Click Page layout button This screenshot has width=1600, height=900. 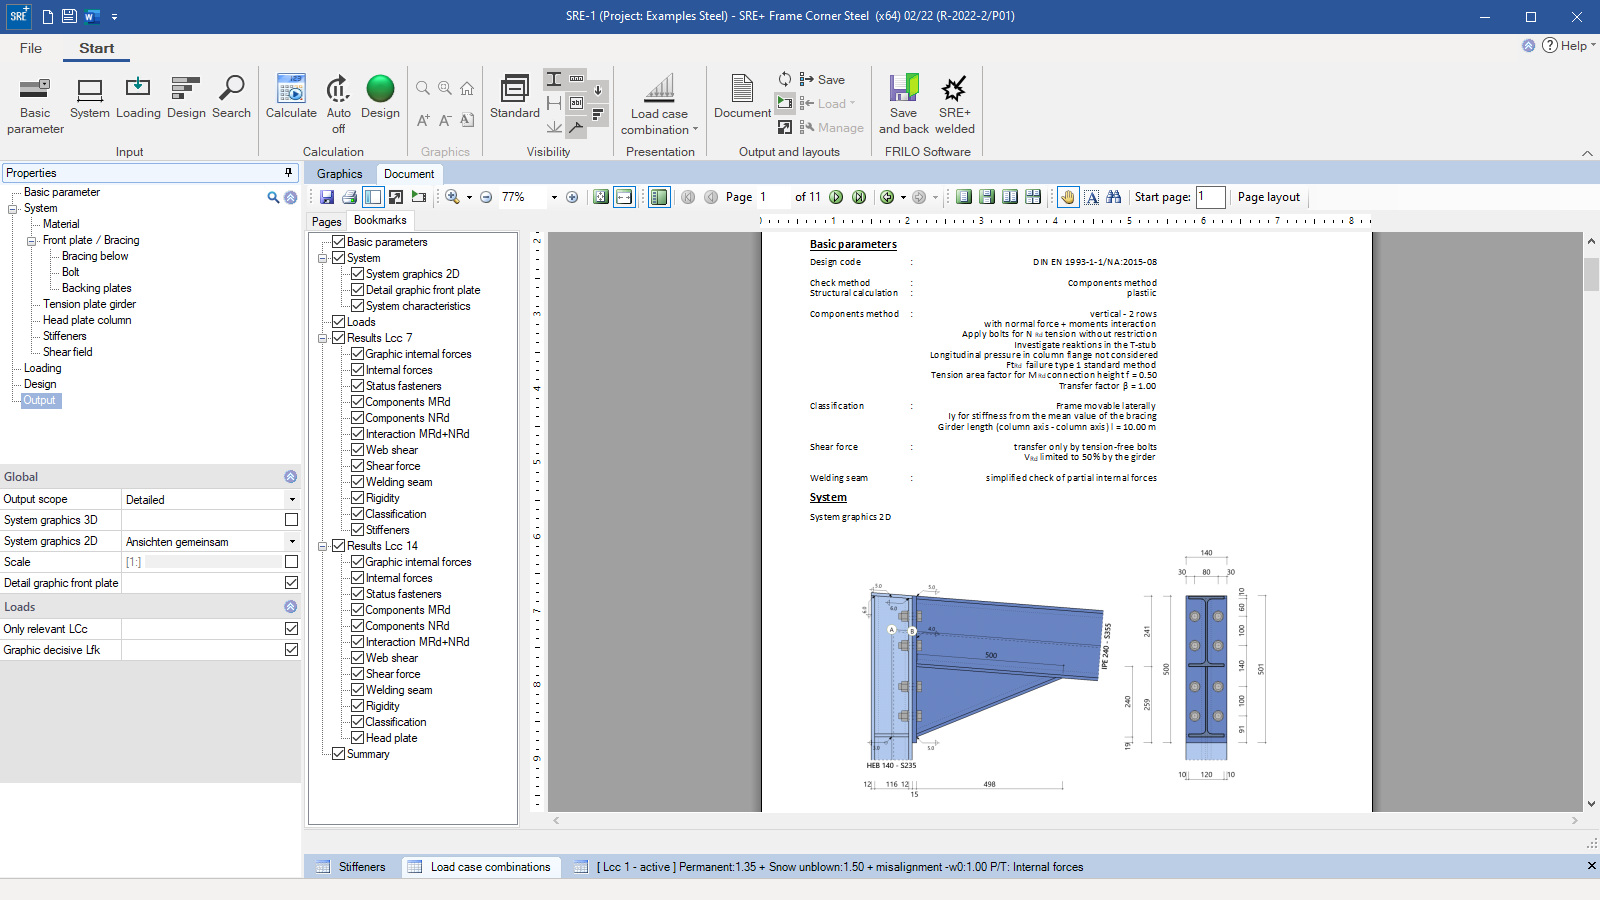(1269, 197)
